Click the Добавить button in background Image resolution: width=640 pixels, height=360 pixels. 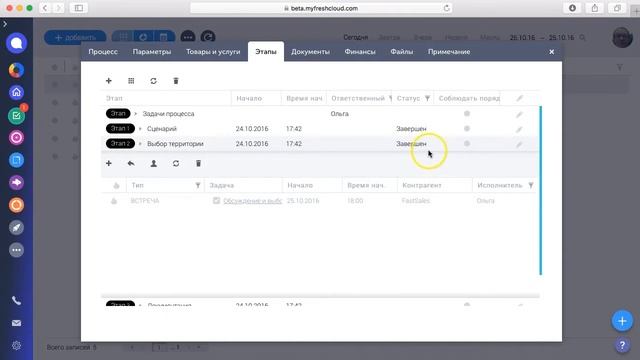75,38
